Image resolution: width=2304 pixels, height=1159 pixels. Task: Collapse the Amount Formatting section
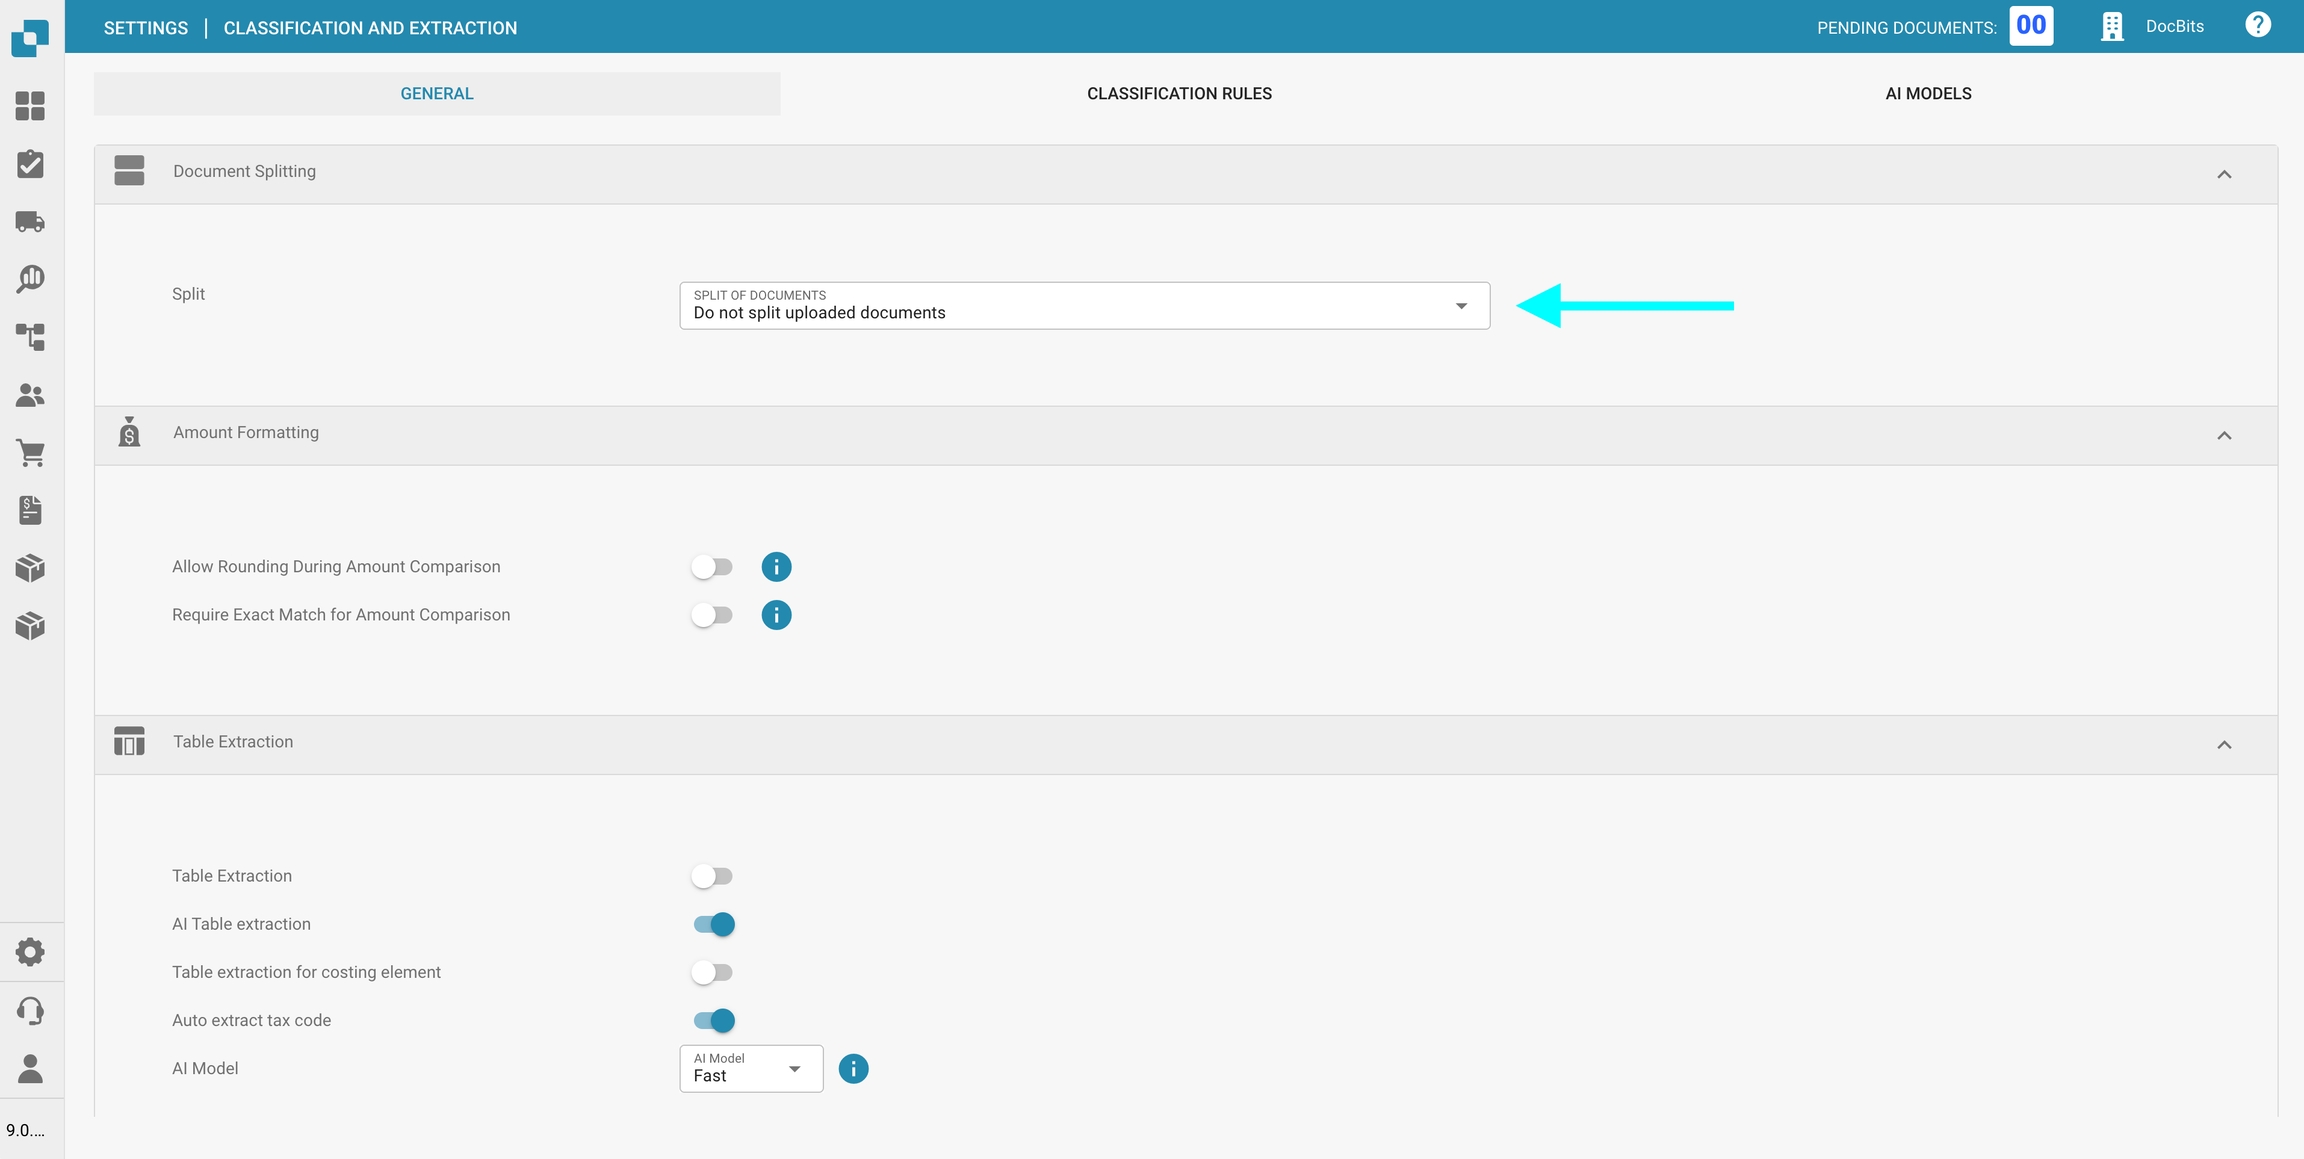pos(2224,435)
